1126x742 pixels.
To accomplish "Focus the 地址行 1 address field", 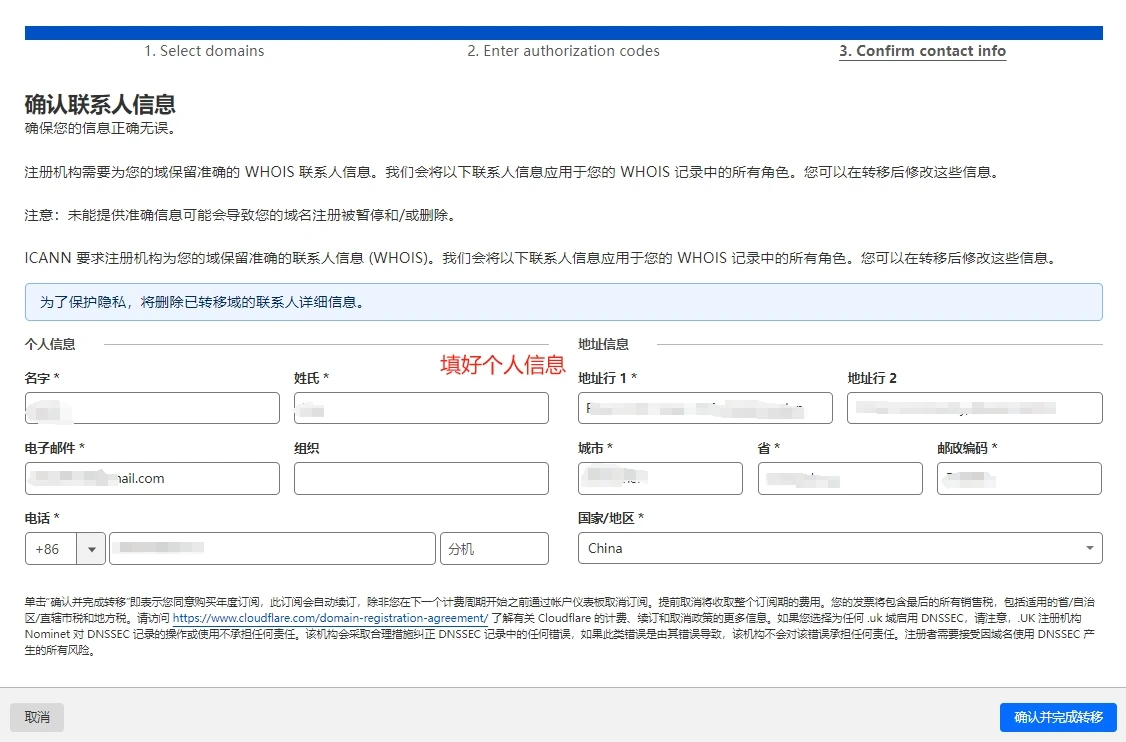I will pyautogui.click(x=705, y=408).
